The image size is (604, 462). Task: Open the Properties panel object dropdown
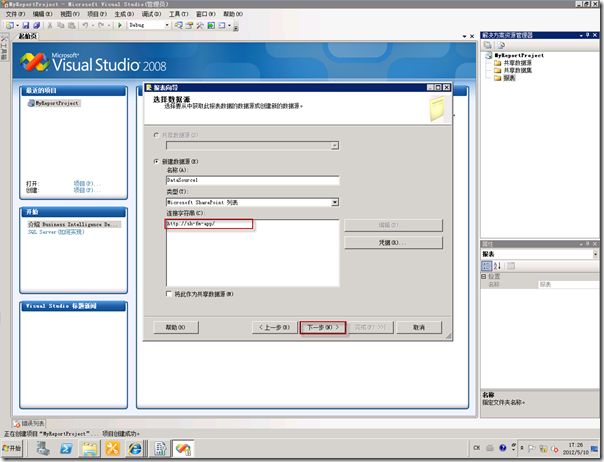click(595, 254)
